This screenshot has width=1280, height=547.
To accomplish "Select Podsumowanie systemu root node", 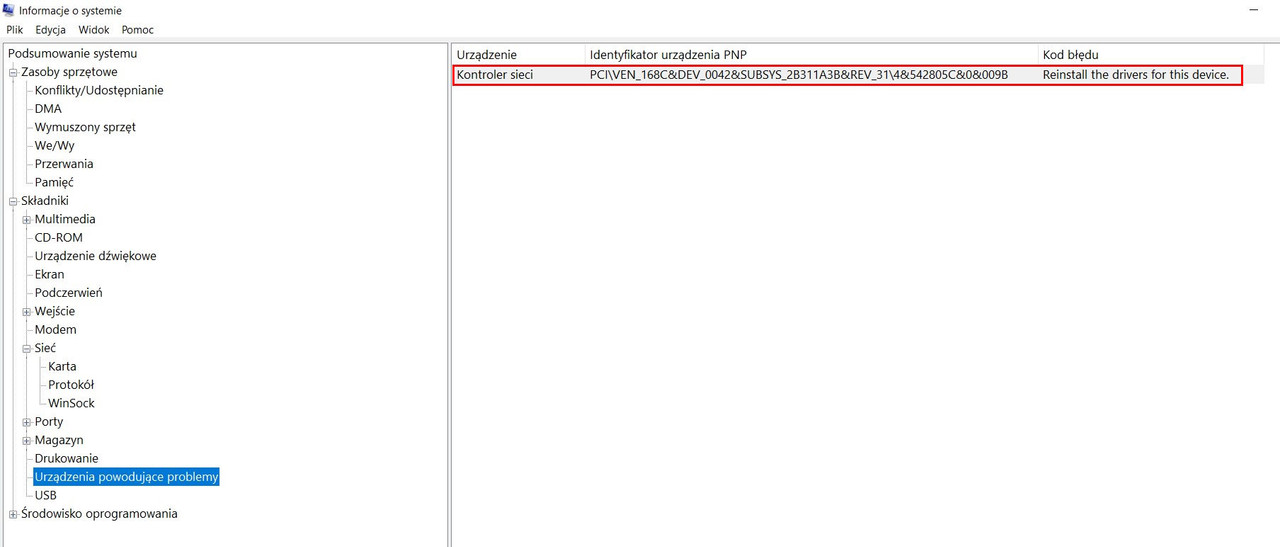I will coord(72,54).
